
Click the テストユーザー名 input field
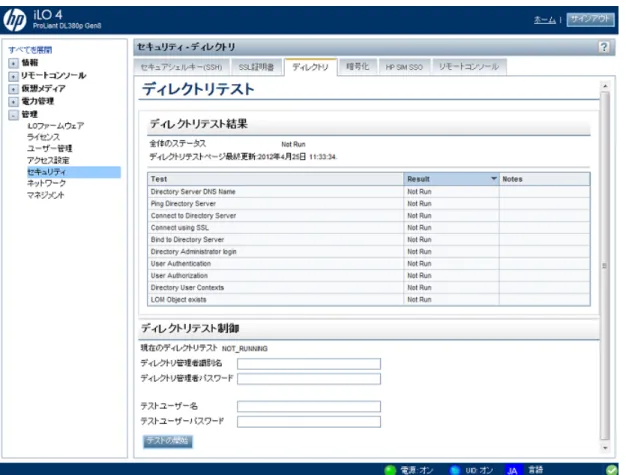(309, 406)
